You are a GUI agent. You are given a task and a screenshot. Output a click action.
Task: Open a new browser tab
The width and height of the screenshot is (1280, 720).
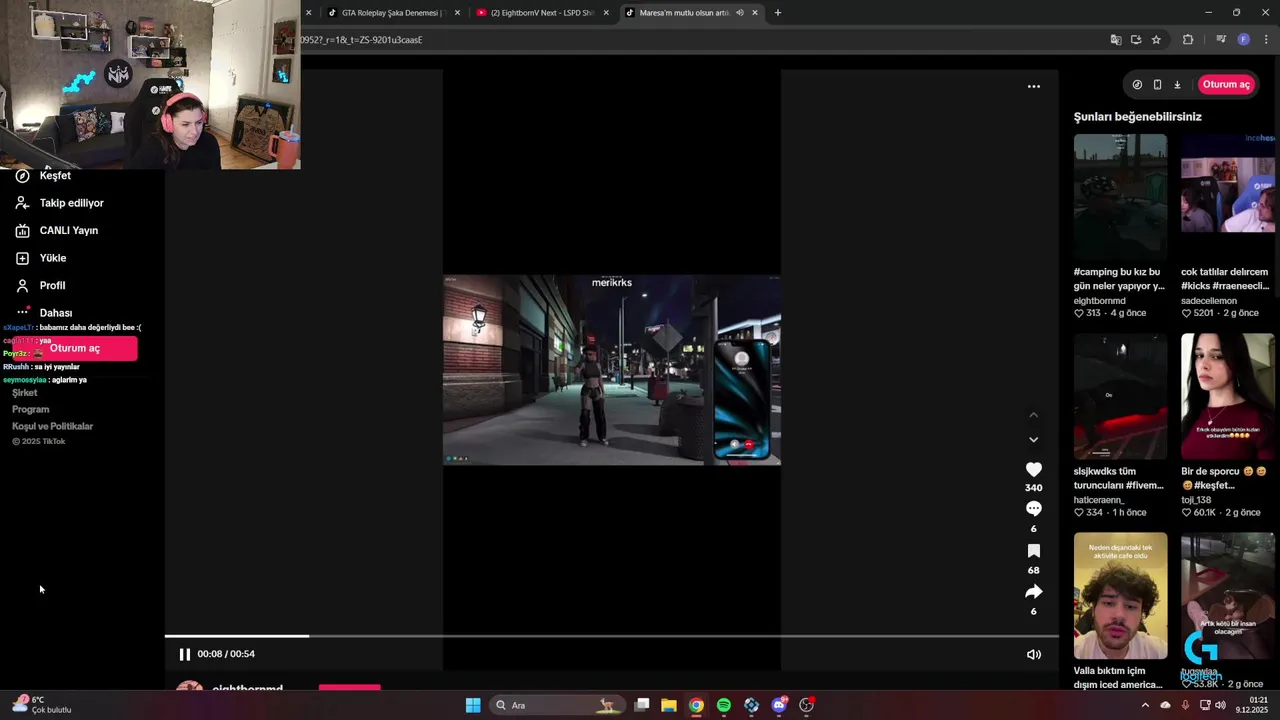[x=777, y=13]
